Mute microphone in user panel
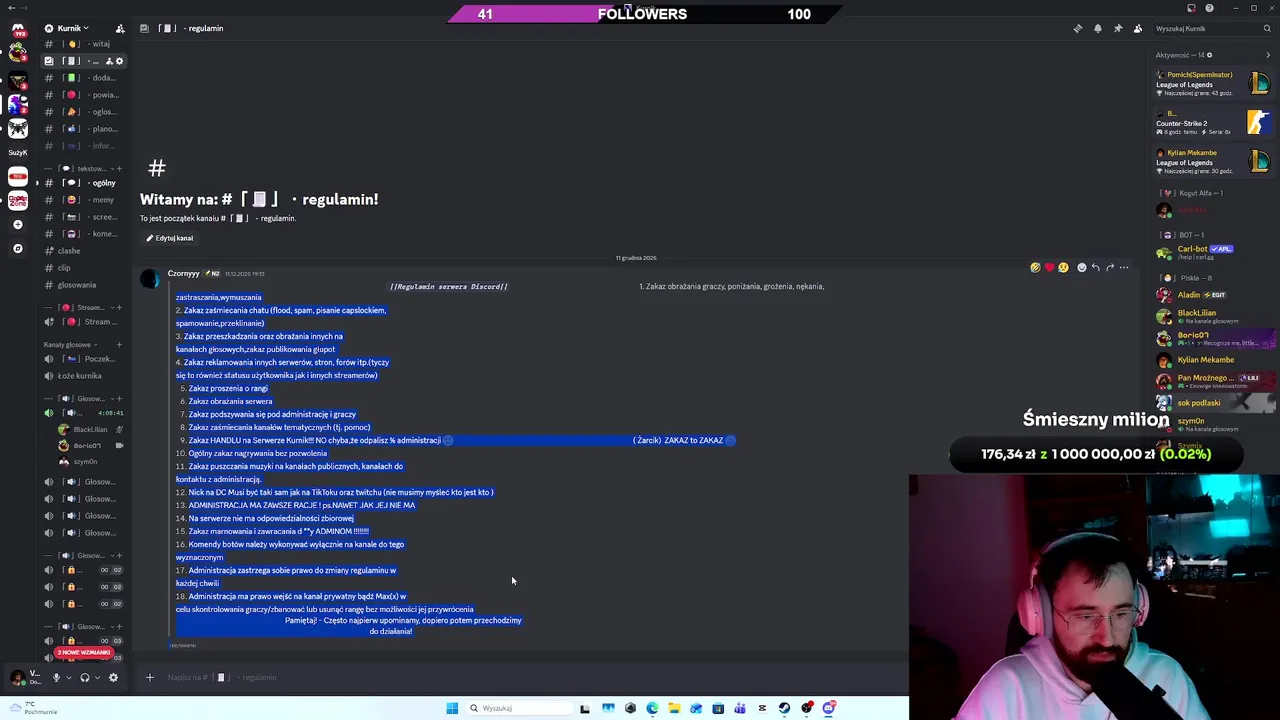 click(56, 677)
